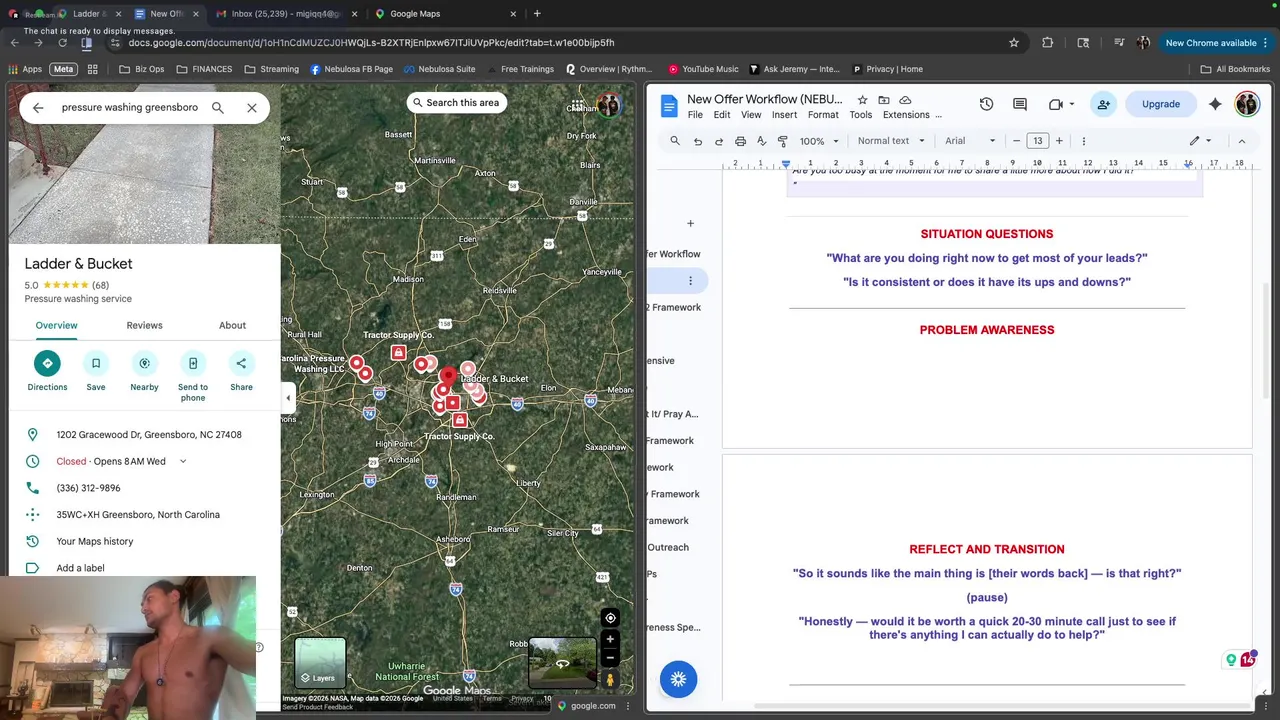Open the comments icon in Docs
The image size is (1280, 720).
(x=1020, y=104)
